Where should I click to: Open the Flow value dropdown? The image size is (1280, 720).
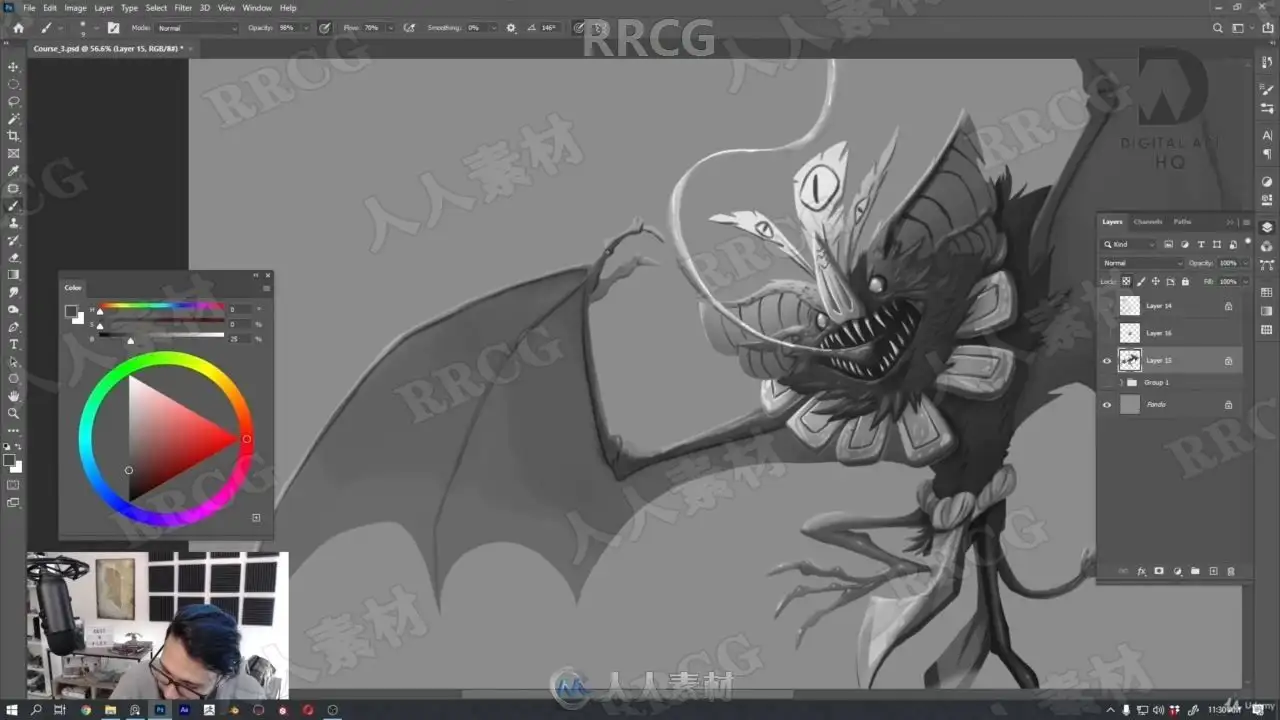[389, 28]
